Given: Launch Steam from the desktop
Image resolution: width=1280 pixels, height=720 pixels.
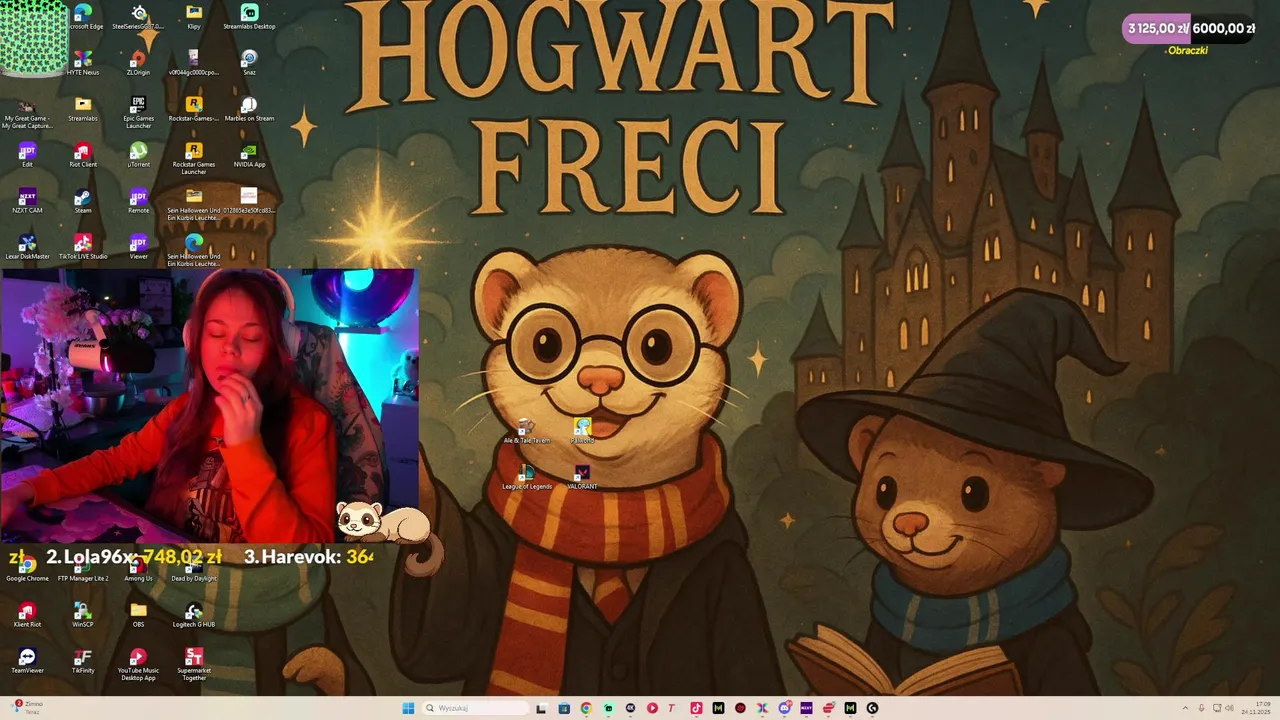Looking at the screenshot, I should 83,201.
